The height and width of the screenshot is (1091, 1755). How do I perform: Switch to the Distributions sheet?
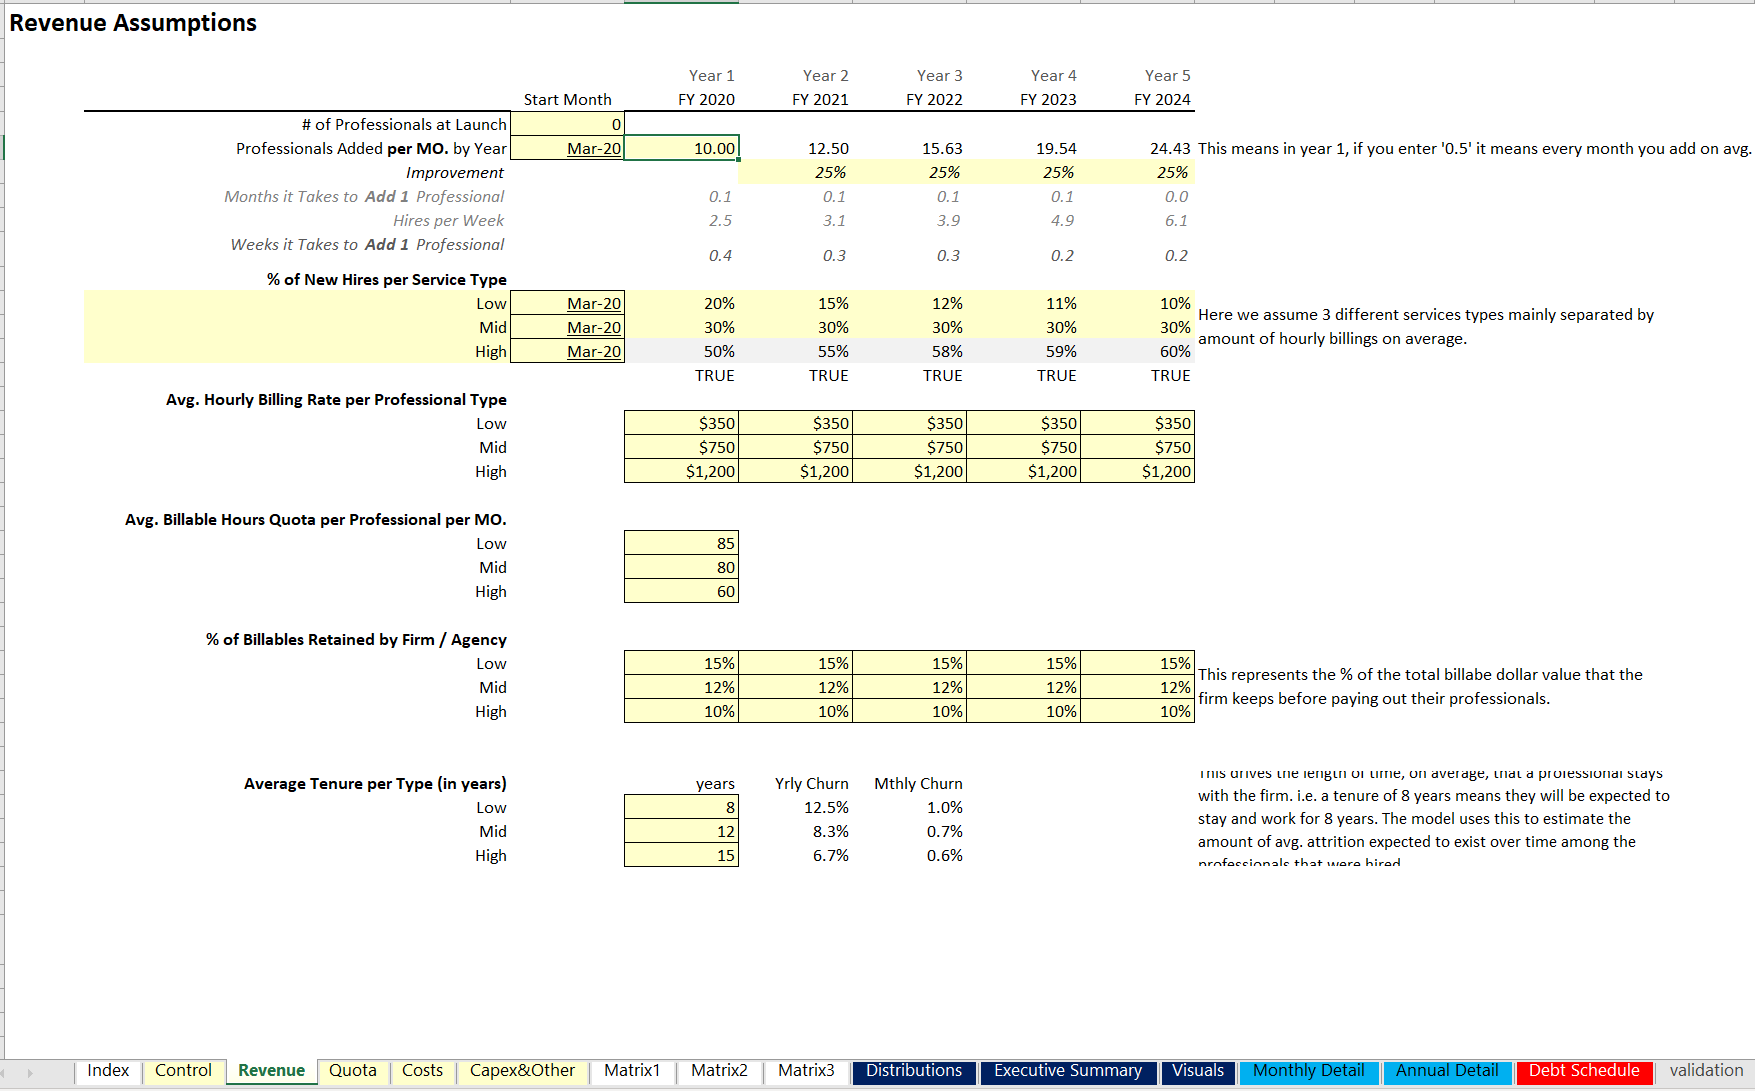tap(913, 1071)
